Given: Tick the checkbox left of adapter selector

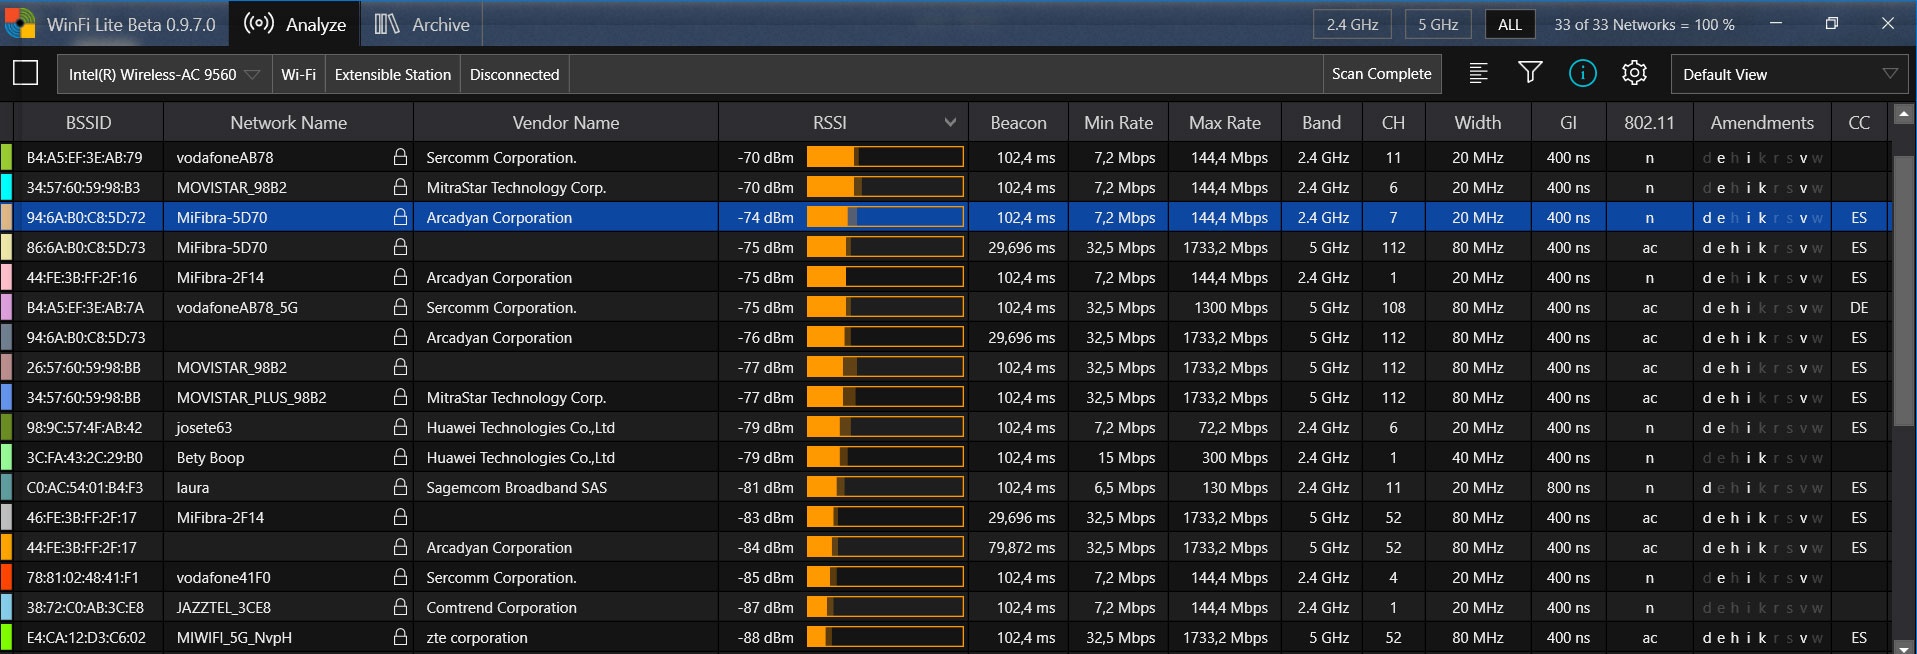Looking at the screenshot, I should pyautogui.click(x=26, y=73).
